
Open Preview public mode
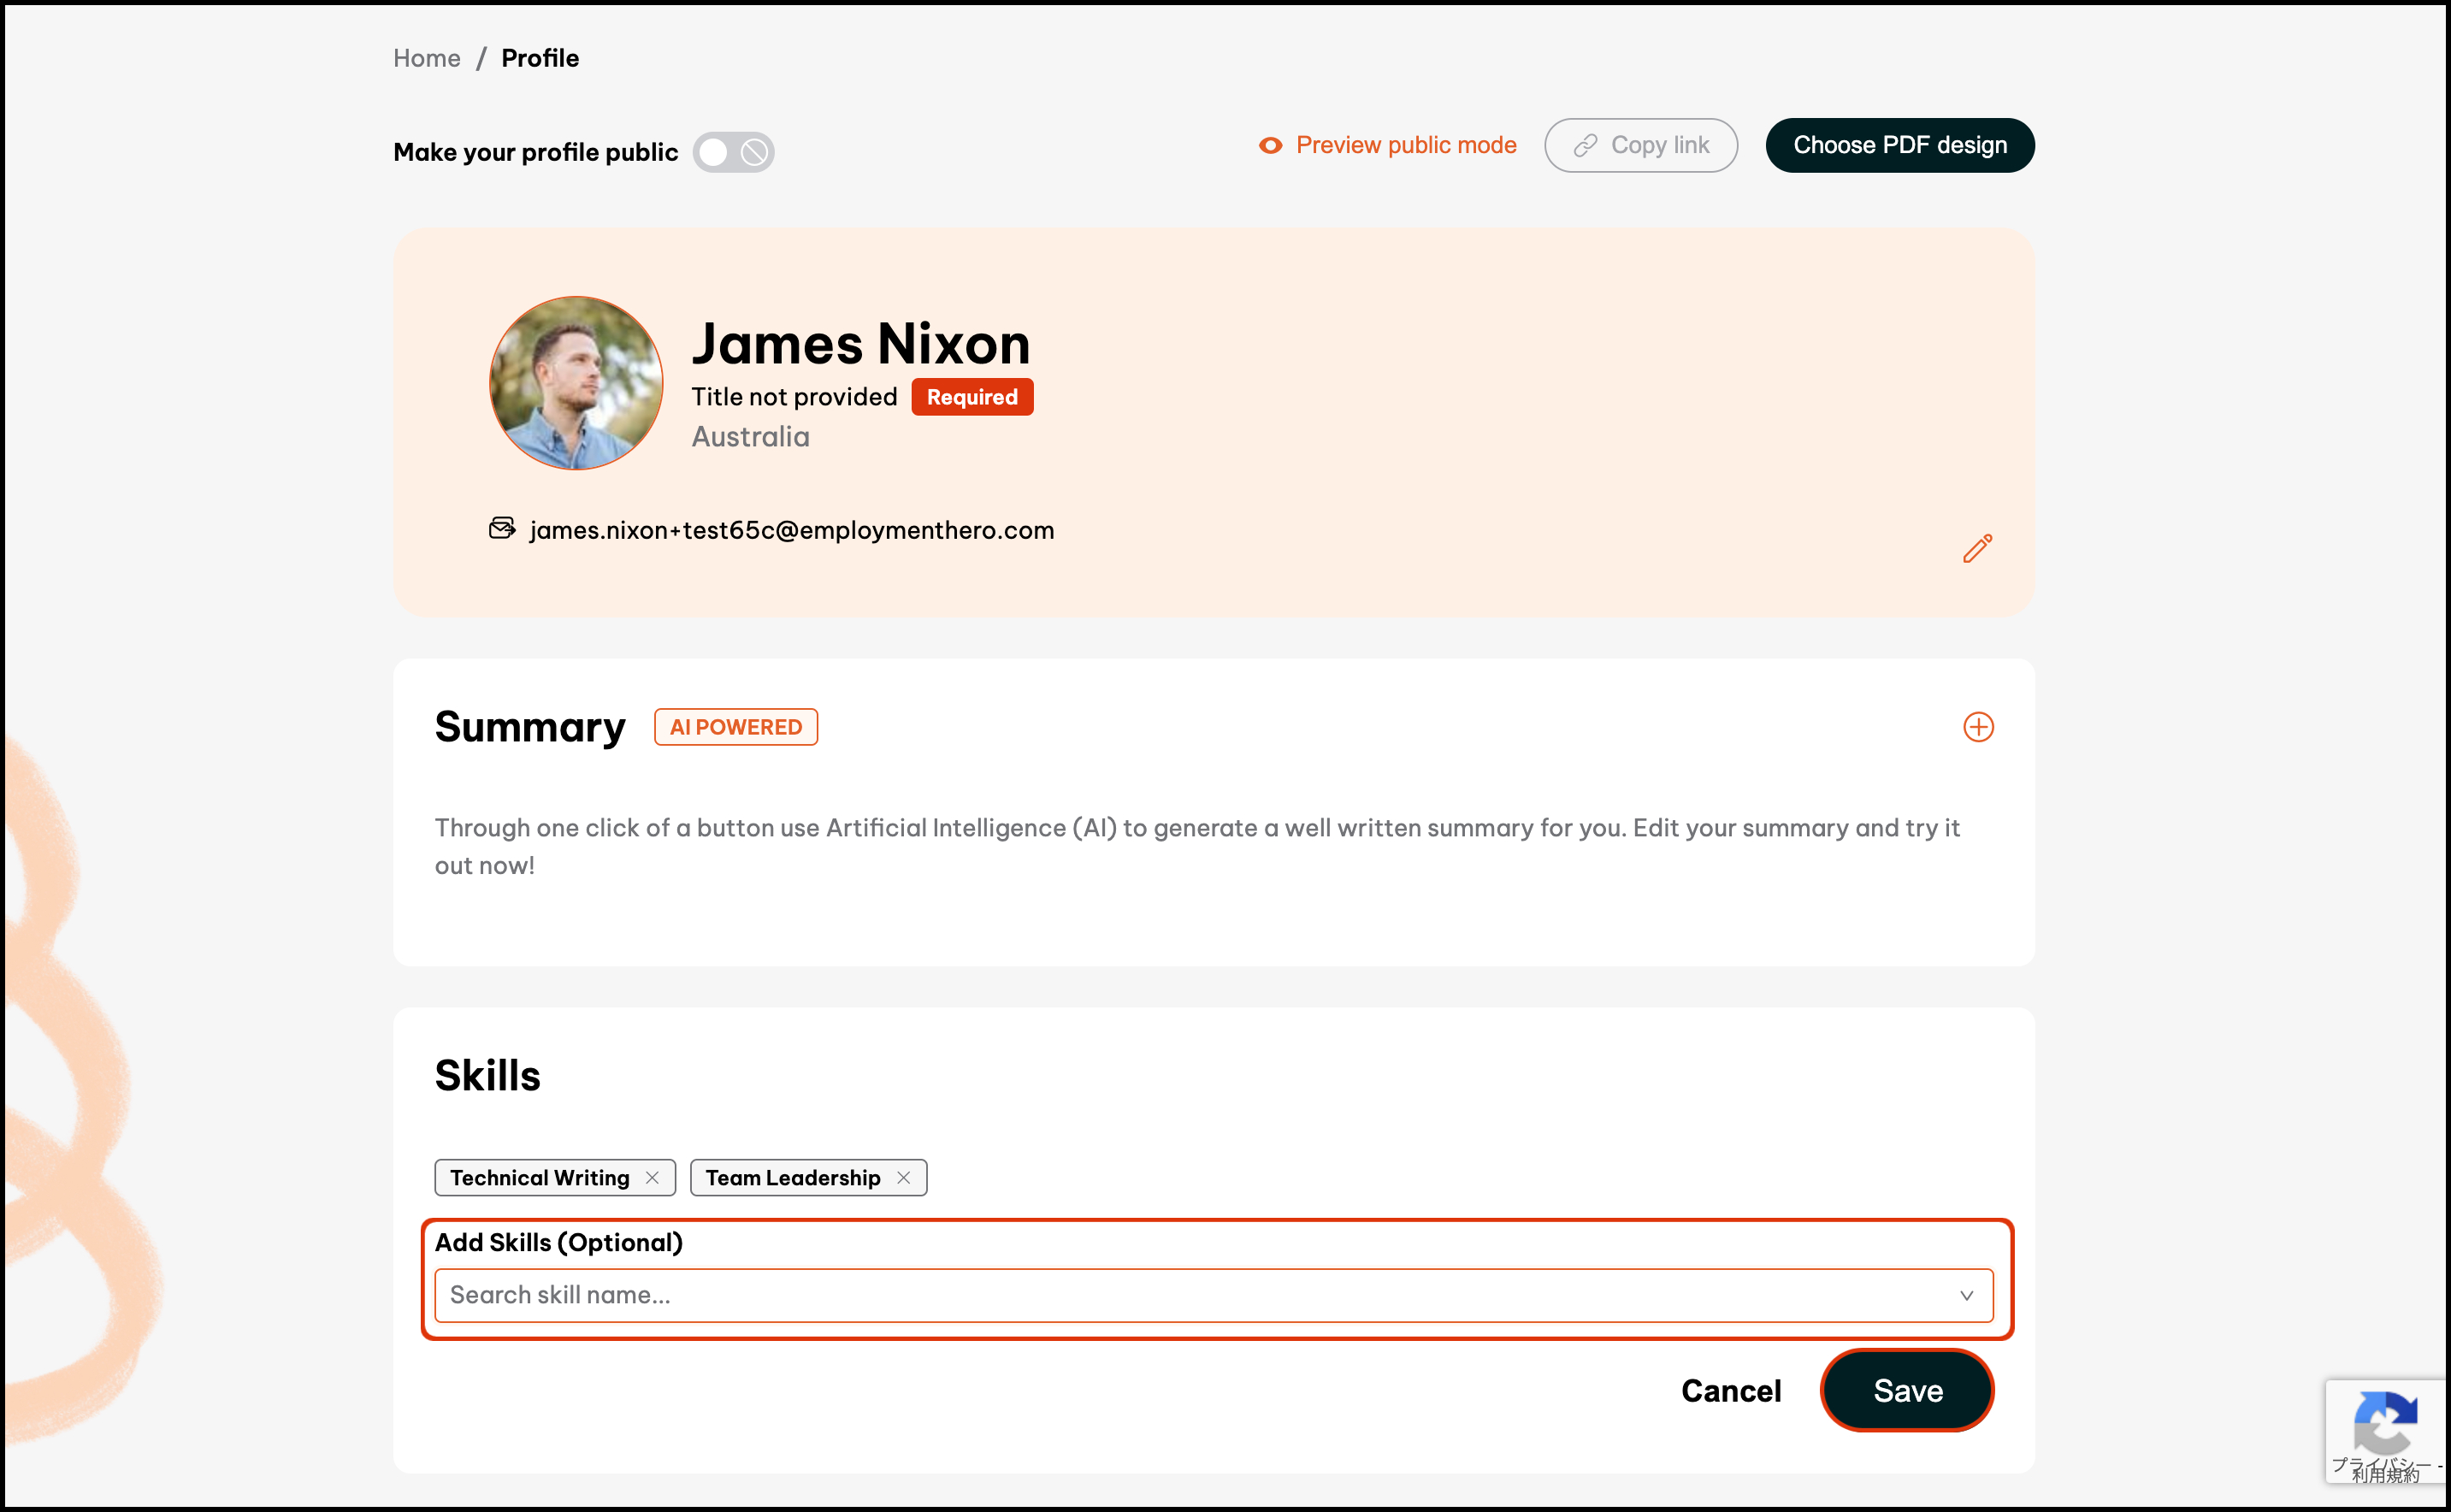coord(1405,146)
